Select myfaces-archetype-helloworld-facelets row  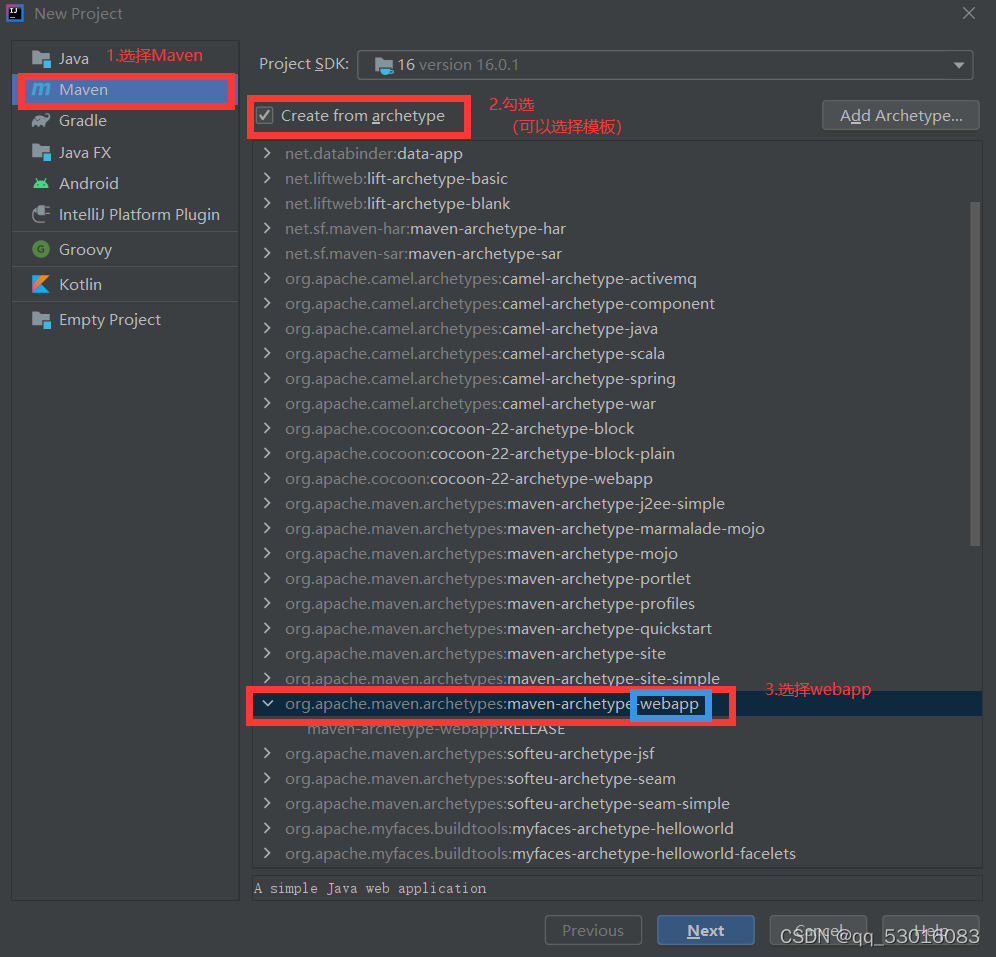617,853
